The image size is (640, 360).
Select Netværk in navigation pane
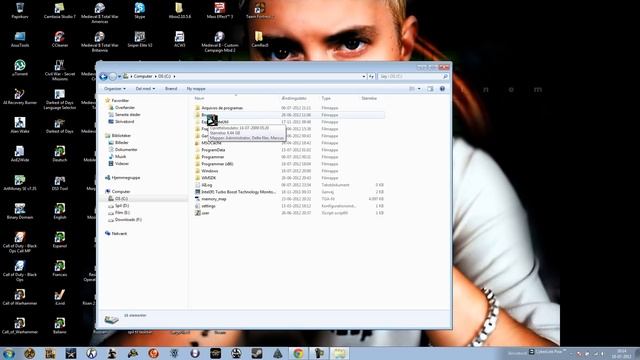coord(119,233)
